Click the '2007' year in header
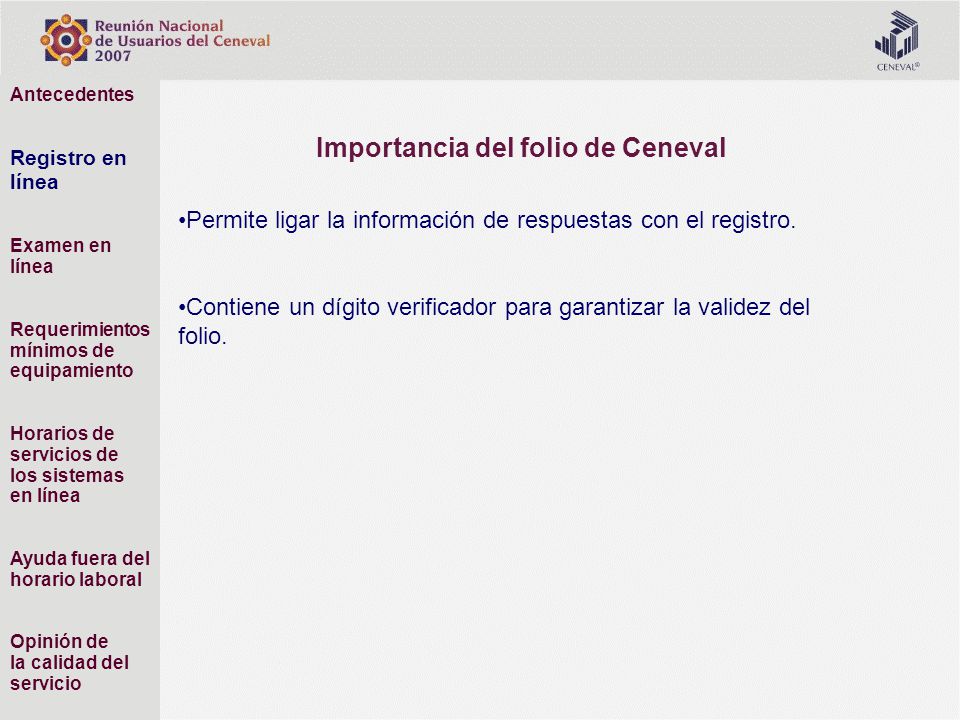This screenshot has width=960, height=720. click(x=113, y=56)
